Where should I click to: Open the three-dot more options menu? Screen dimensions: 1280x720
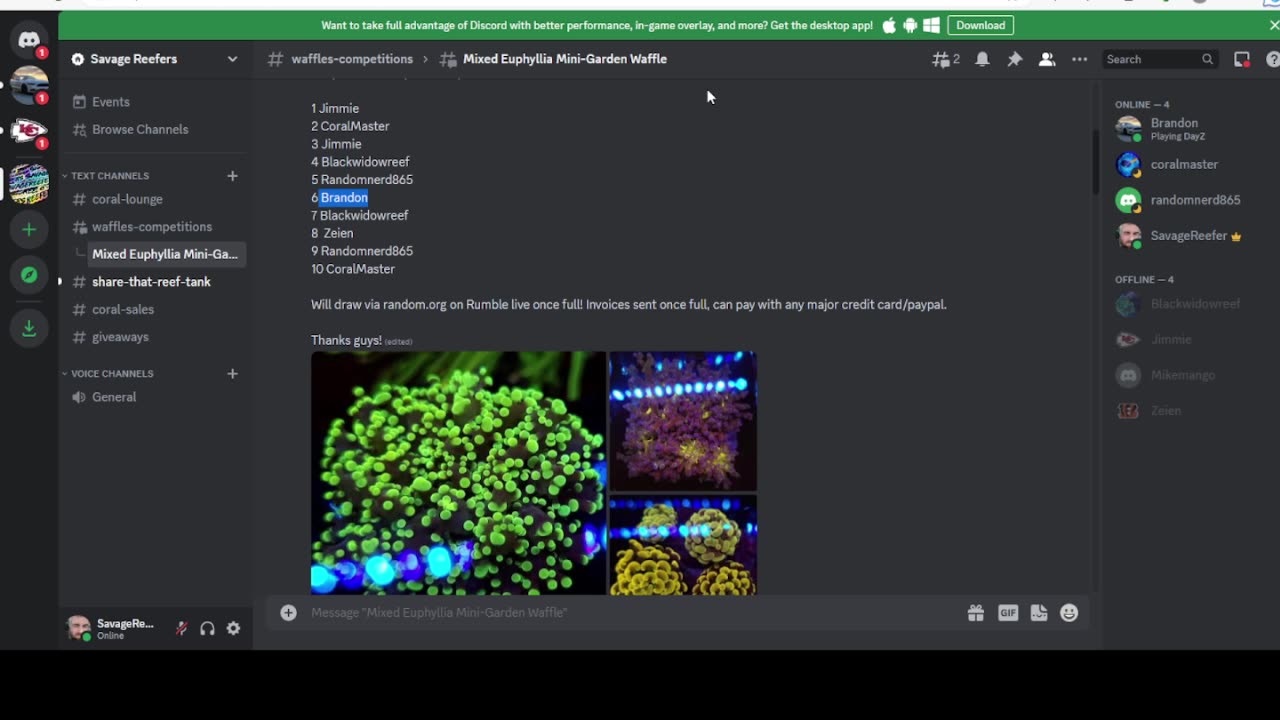pos(1079,59)
